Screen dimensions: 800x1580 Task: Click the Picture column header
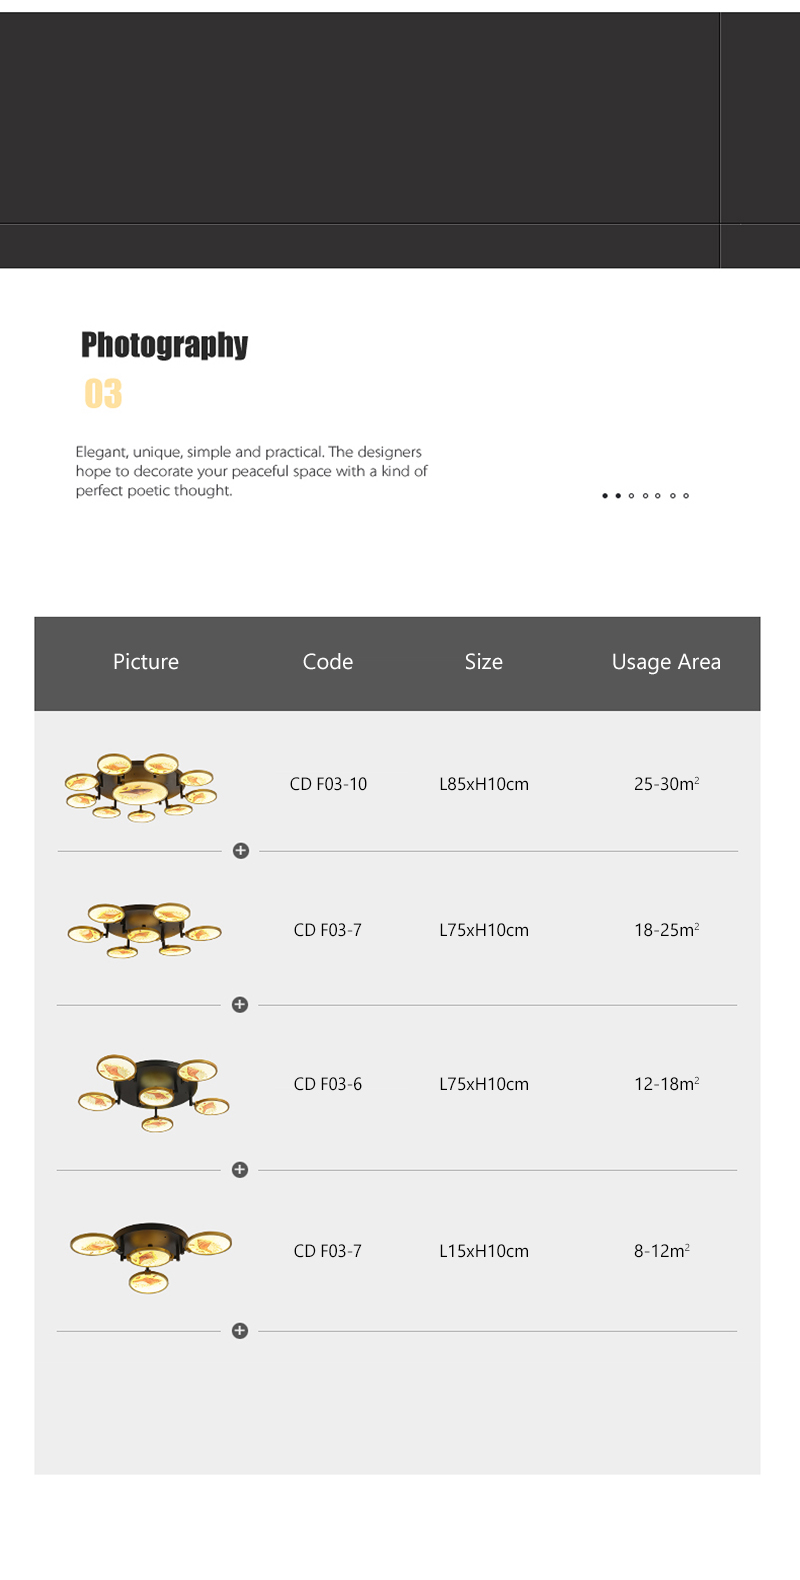[146, 662]
